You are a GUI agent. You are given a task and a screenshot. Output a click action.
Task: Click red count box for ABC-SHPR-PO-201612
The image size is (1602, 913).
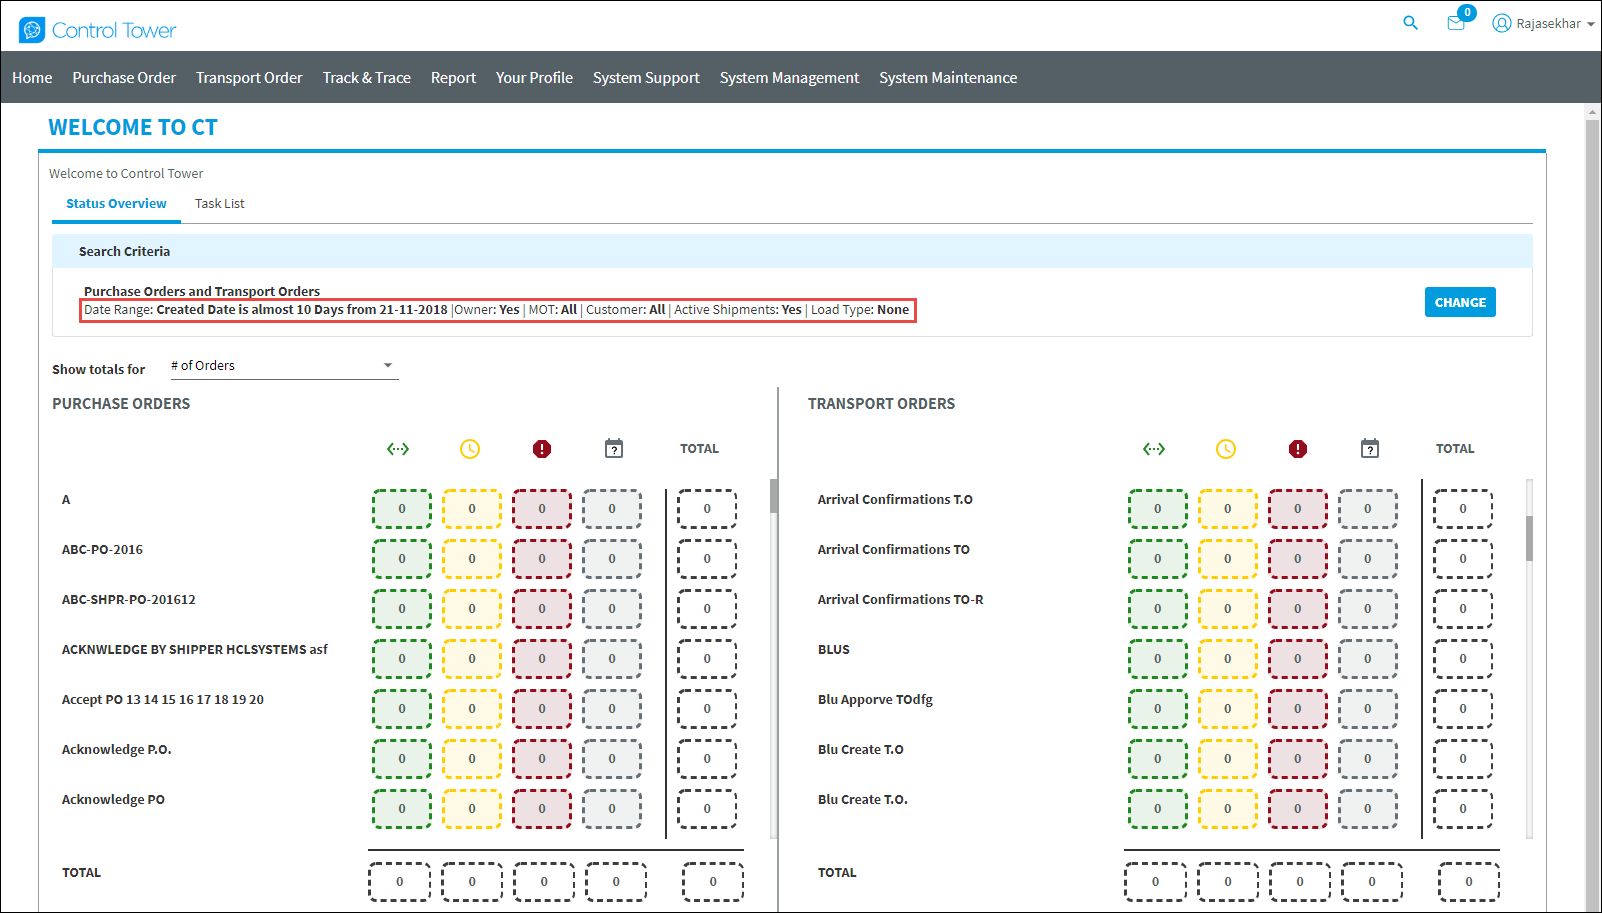[542, 609]
